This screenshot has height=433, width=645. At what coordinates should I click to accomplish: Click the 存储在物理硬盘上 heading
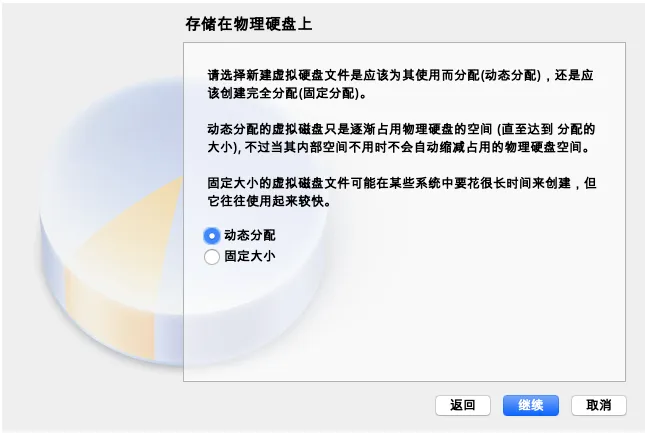248,24
